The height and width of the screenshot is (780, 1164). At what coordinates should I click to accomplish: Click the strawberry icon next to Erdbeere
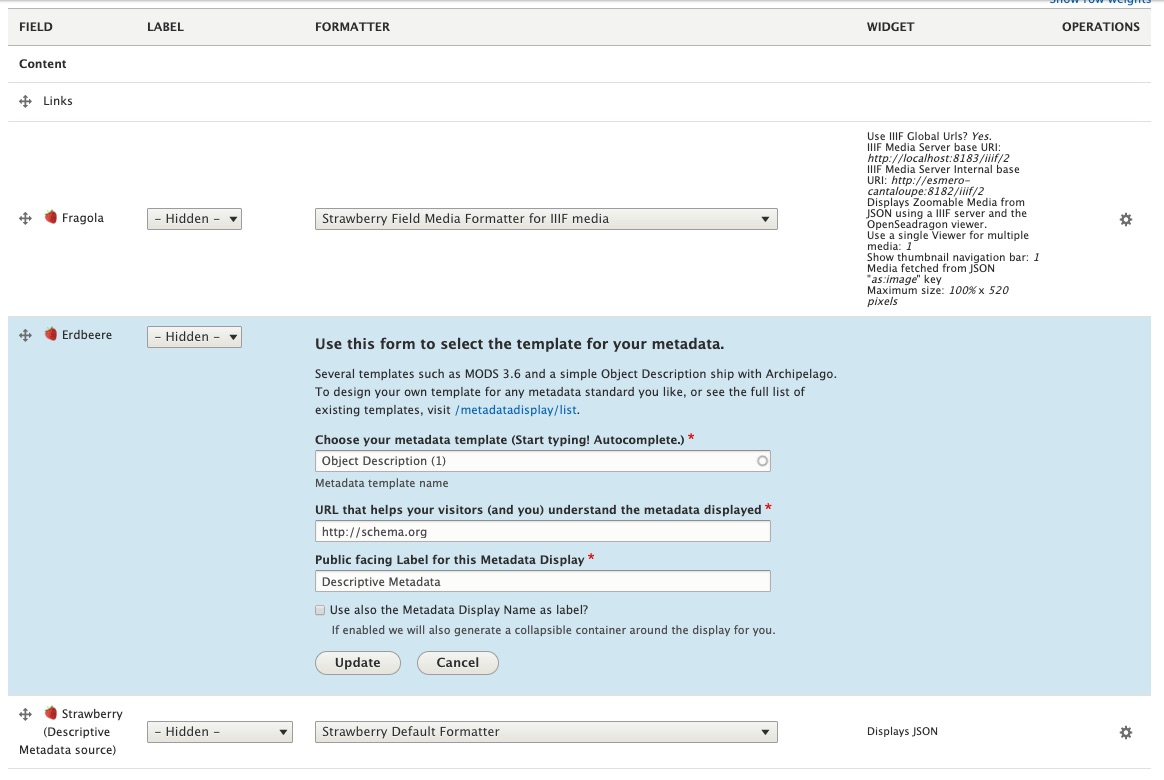[51, 335]
